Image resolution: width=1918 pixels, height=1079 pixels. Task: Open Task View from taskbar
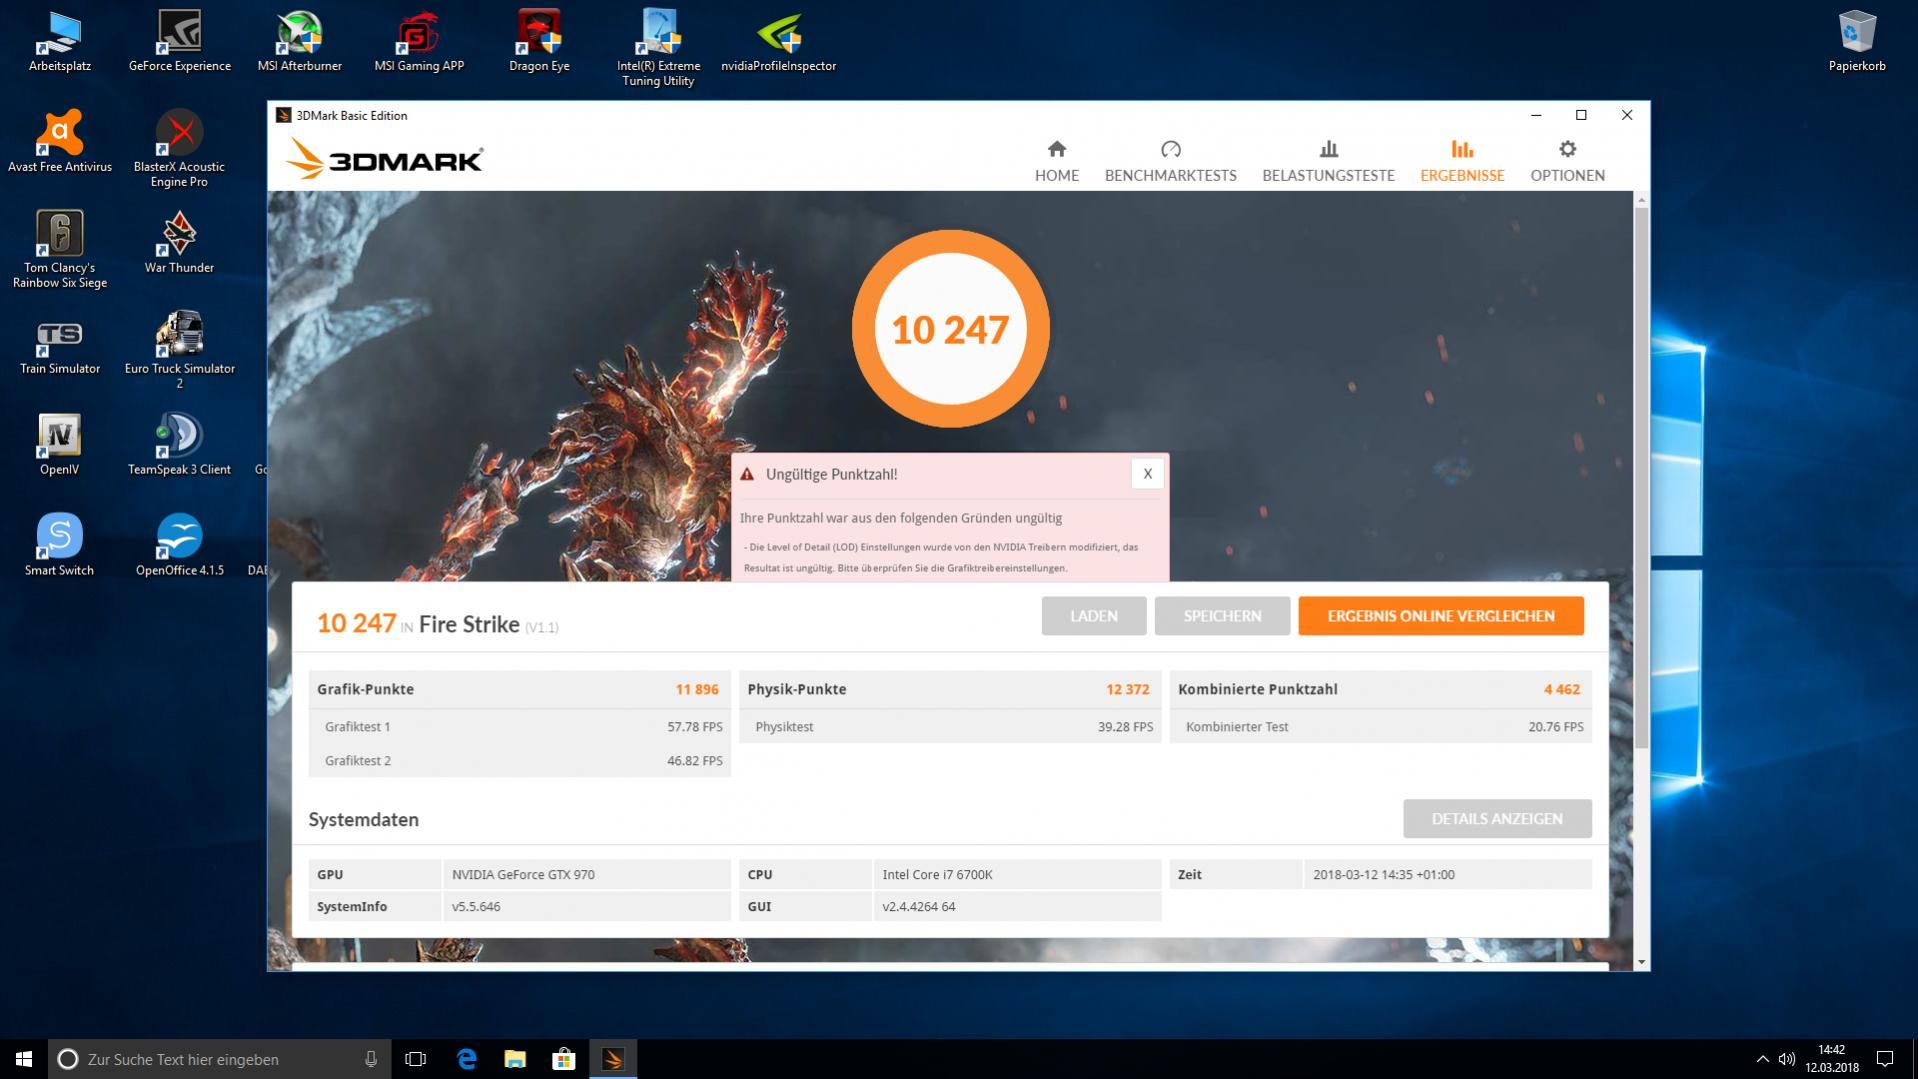coord(415,1059)
